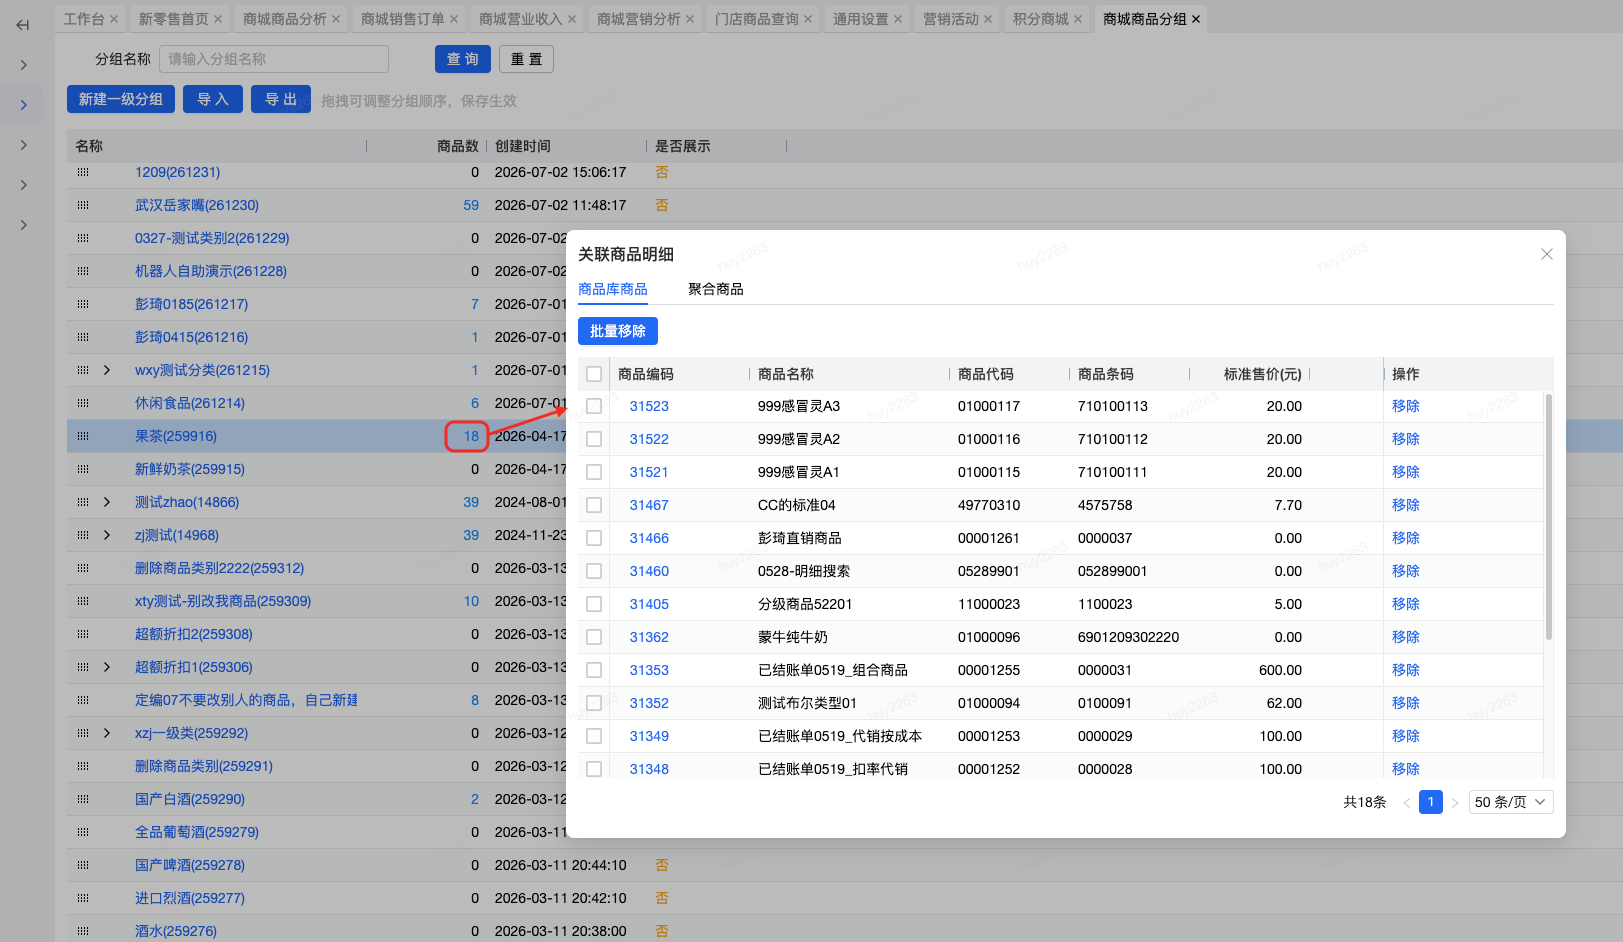This screenshot has width=1623, height=942.
Task: Click drag handle icon of 武汉岳家嘴(261230) row
Action: (x=83, y=205)
